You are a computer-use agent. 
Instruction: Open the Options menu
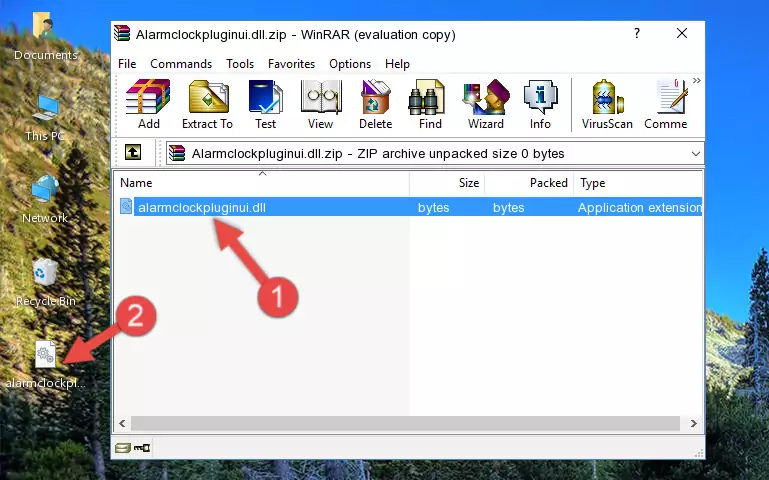pyautogui.click(x=350, y=64)
